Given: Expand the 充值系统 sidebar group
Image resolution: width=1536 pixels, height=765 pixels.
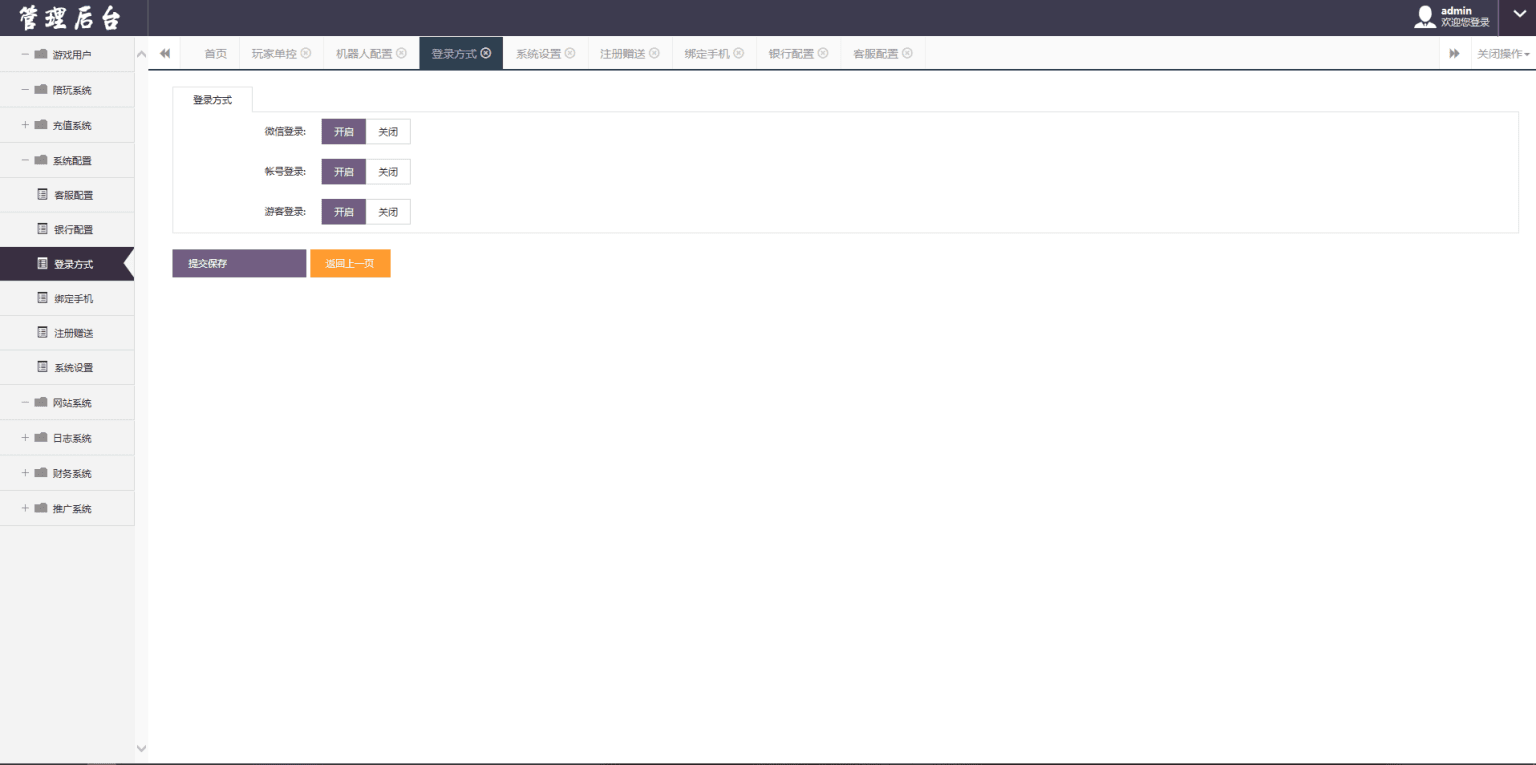Looking at the screenshot, I should (x=25, y=125).
